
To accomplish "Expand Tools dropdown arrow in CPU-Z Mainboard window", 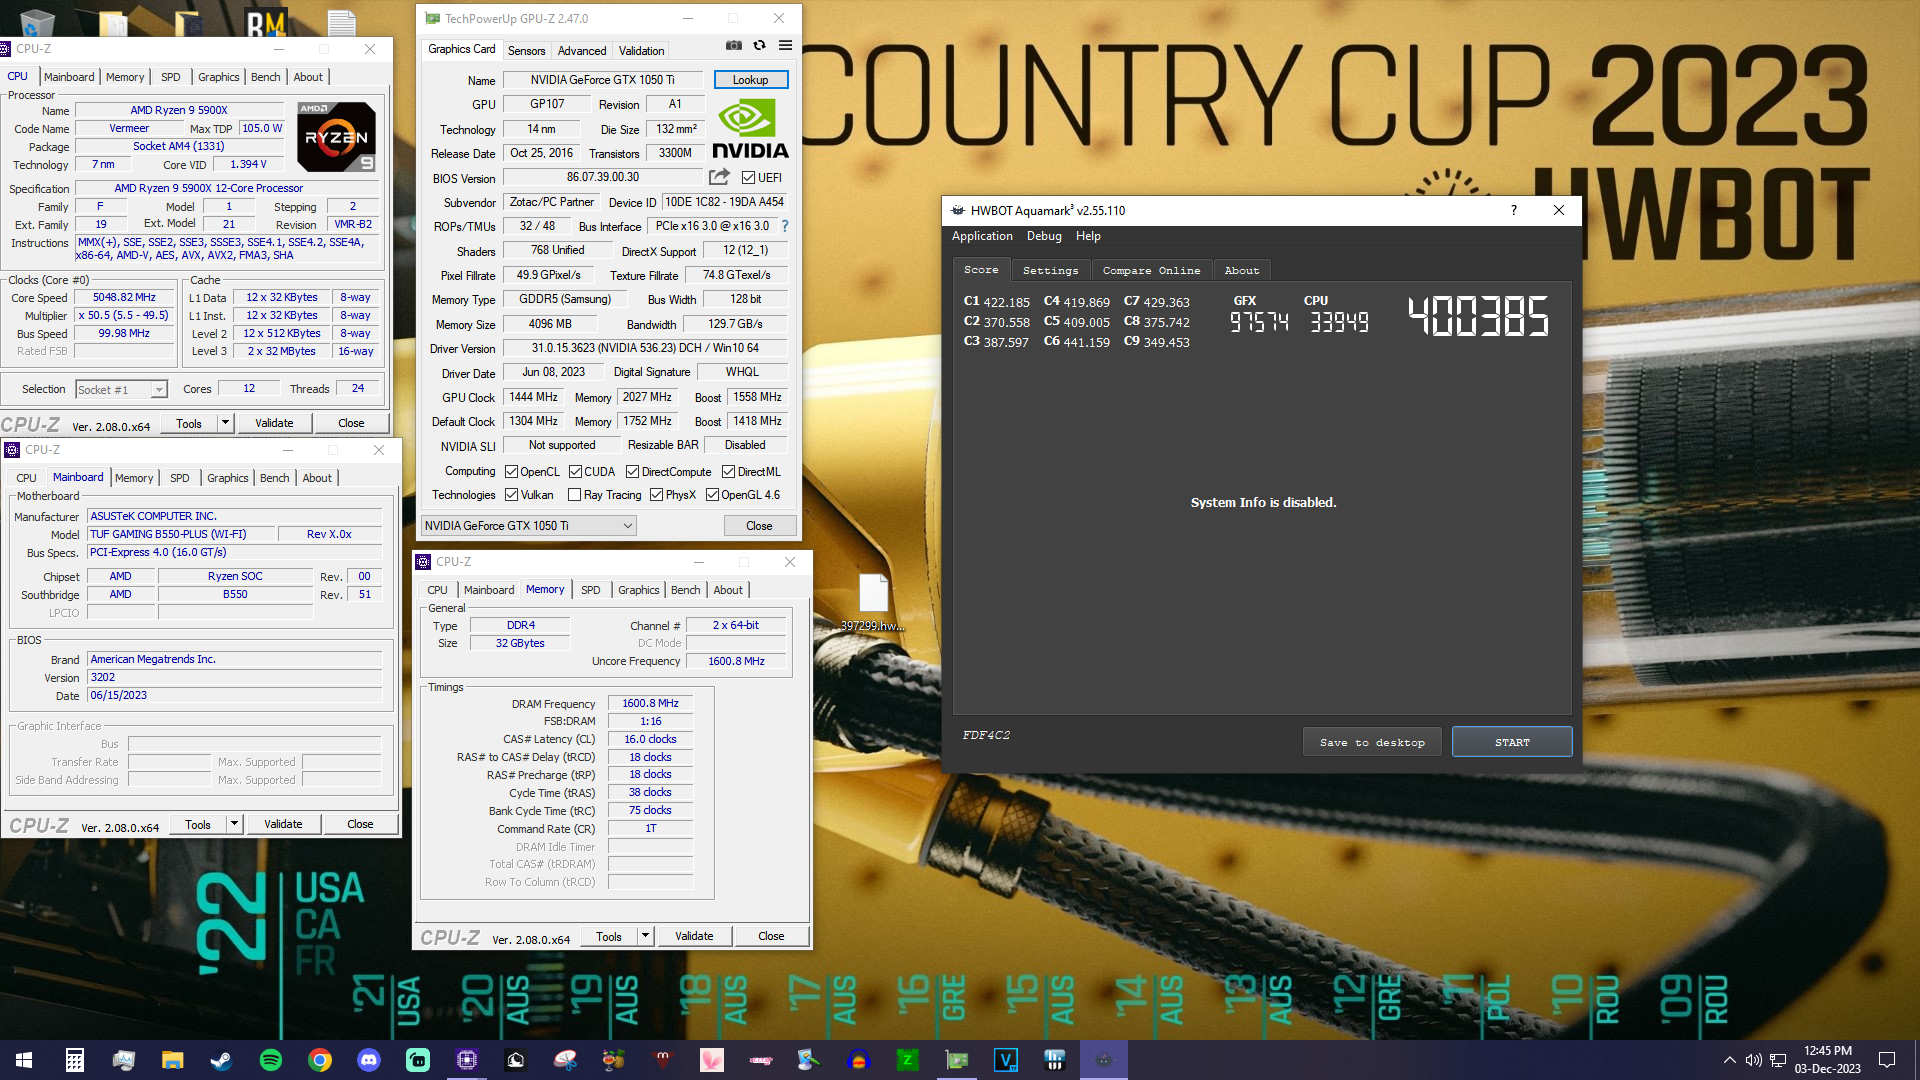I will coord(235,824).
